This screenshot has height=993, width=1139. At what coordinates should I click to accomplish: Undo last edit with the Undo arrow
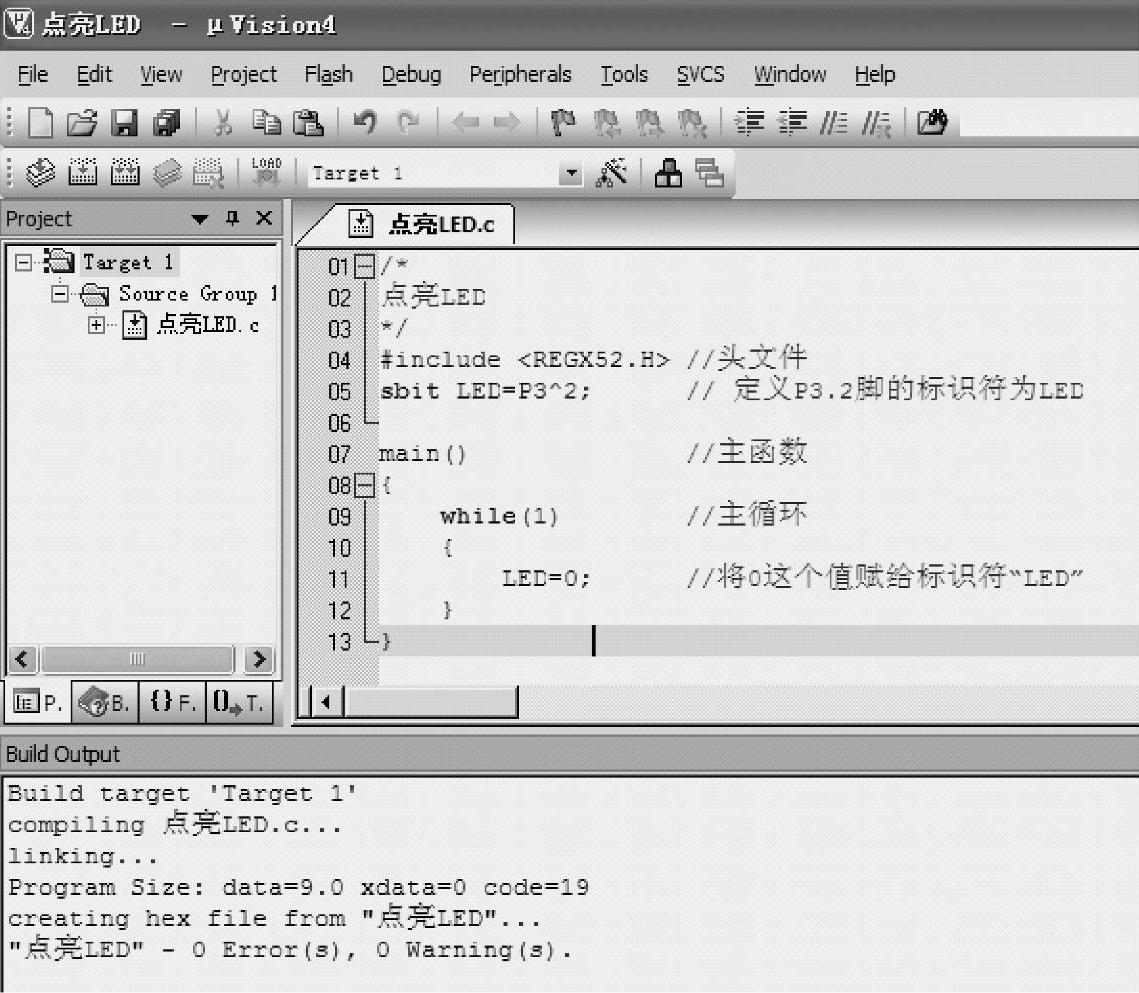pyautogui.click(x=365, y=123)
